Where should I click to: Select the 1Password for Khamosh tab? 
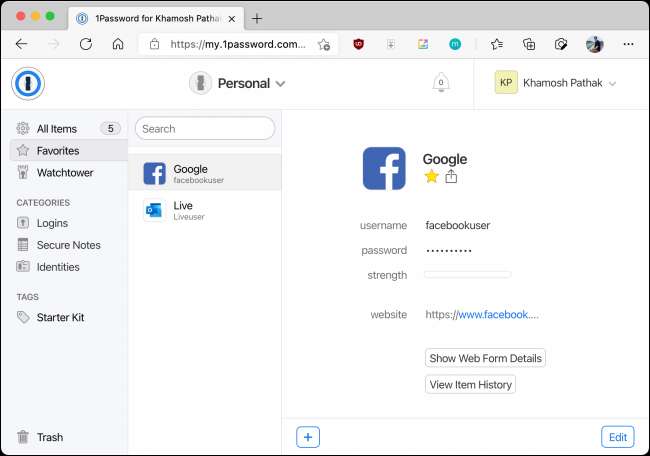[156, 18]
